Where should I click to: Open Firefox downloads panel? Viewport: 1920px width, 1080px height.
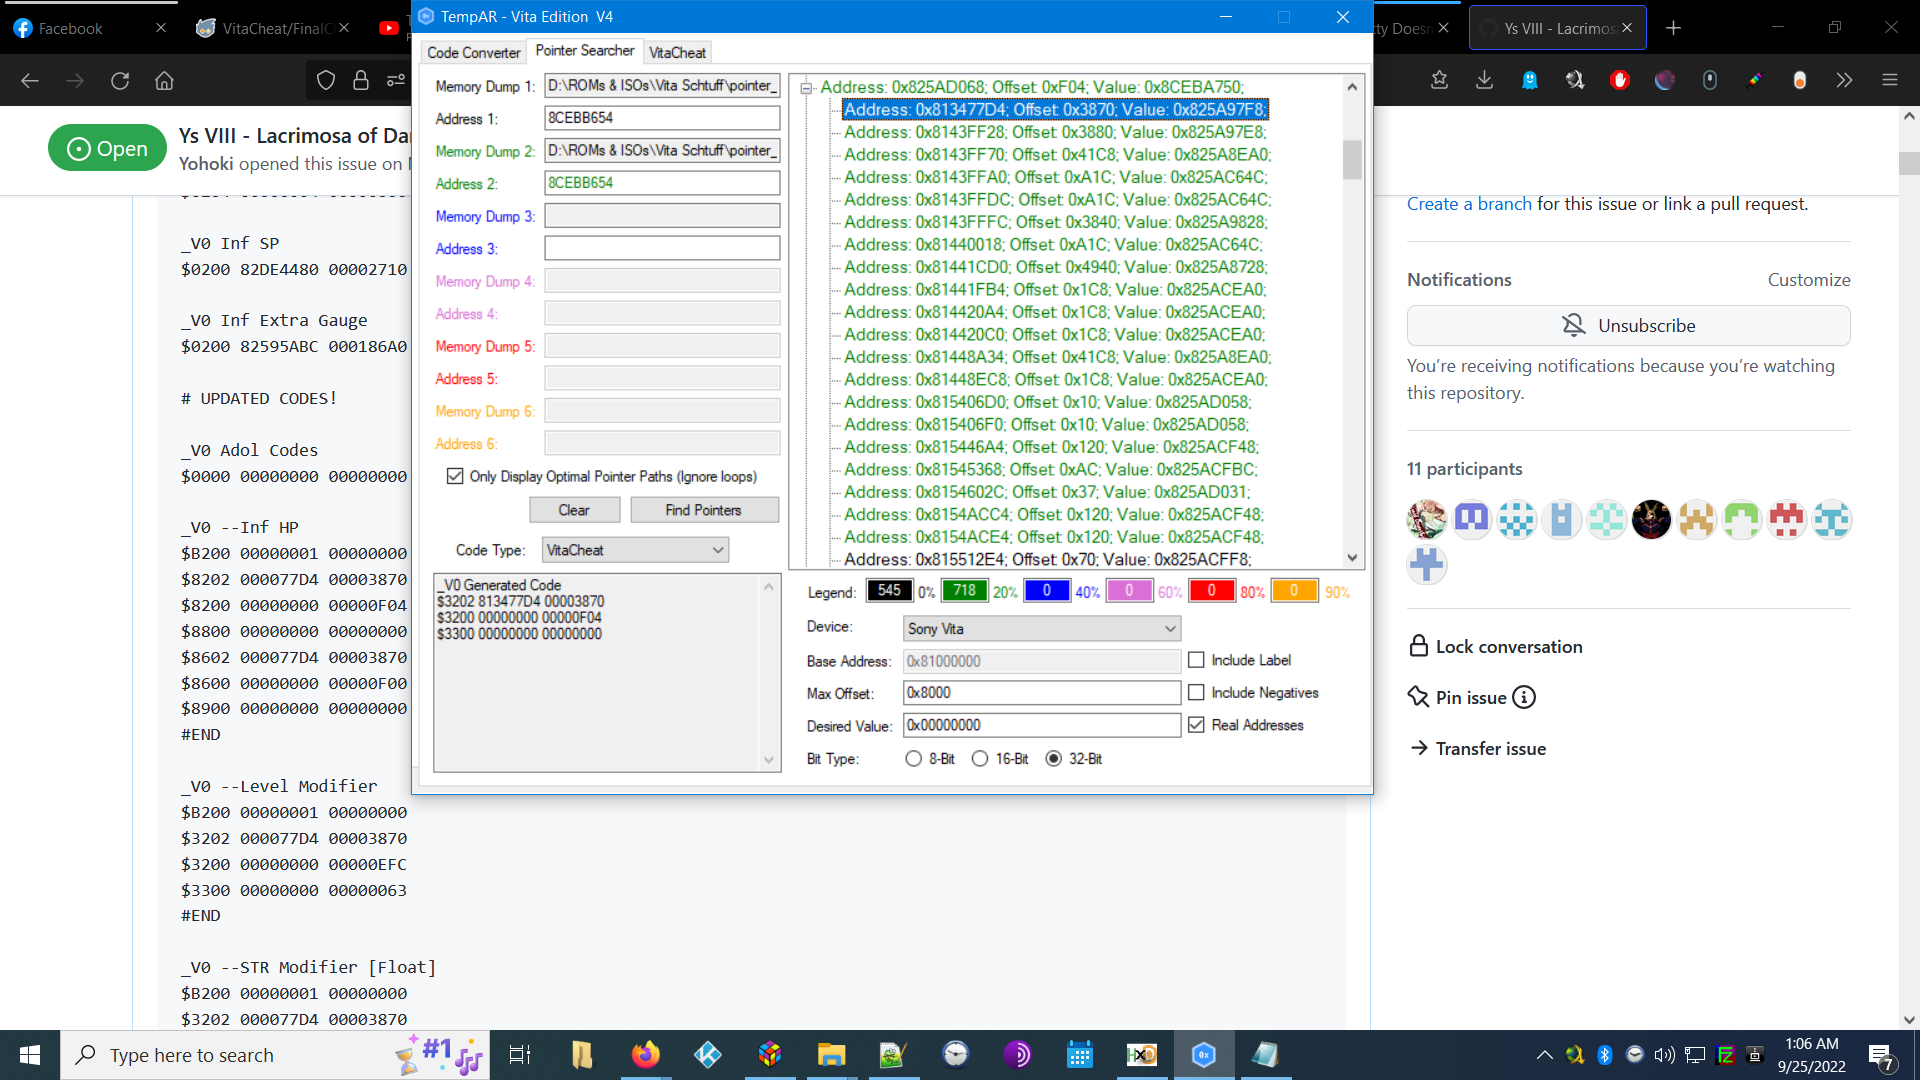pyautogui.click(x=1484, y=80)
